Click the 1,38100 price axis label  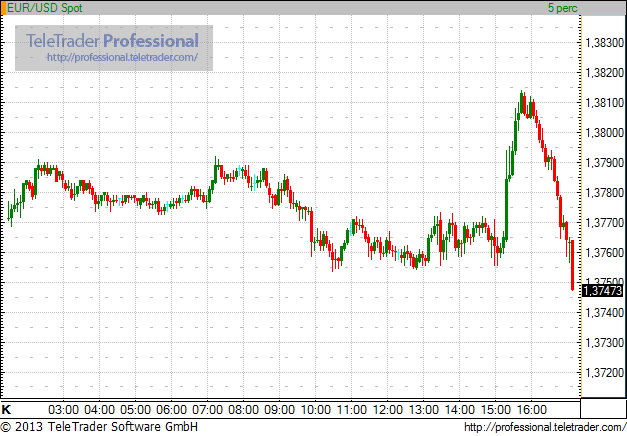(x=604, y=102)
